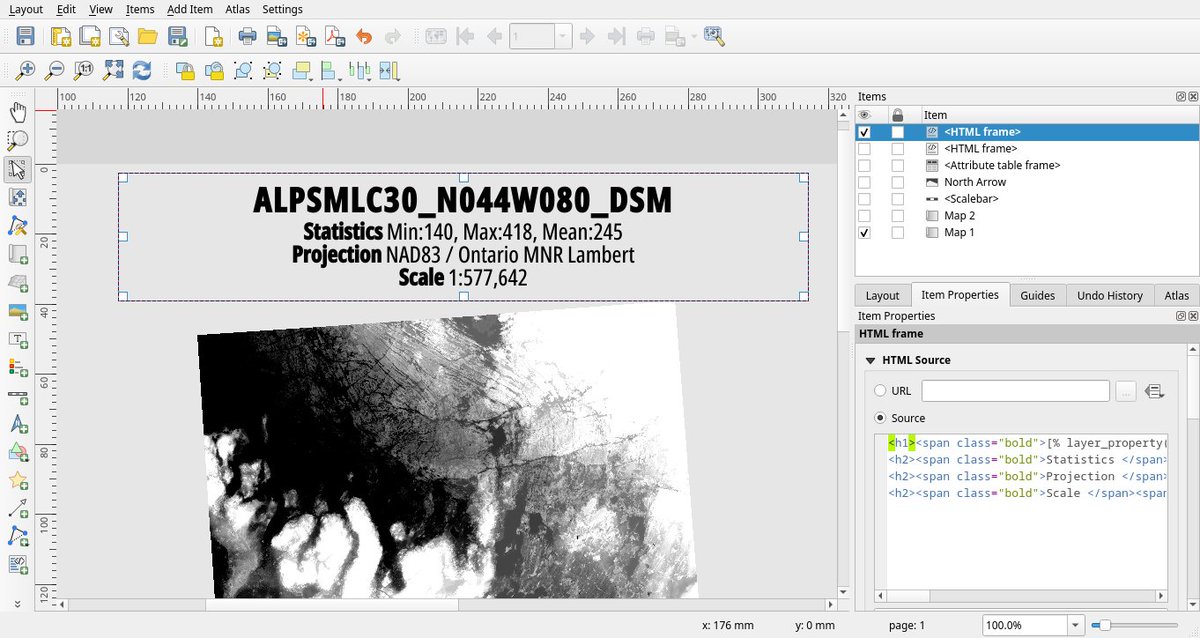Image resolution: width=1200 pixels, height=638 pixels.
Task: Toggle North Arrow visibility checkbox
Action: (865, 182)
